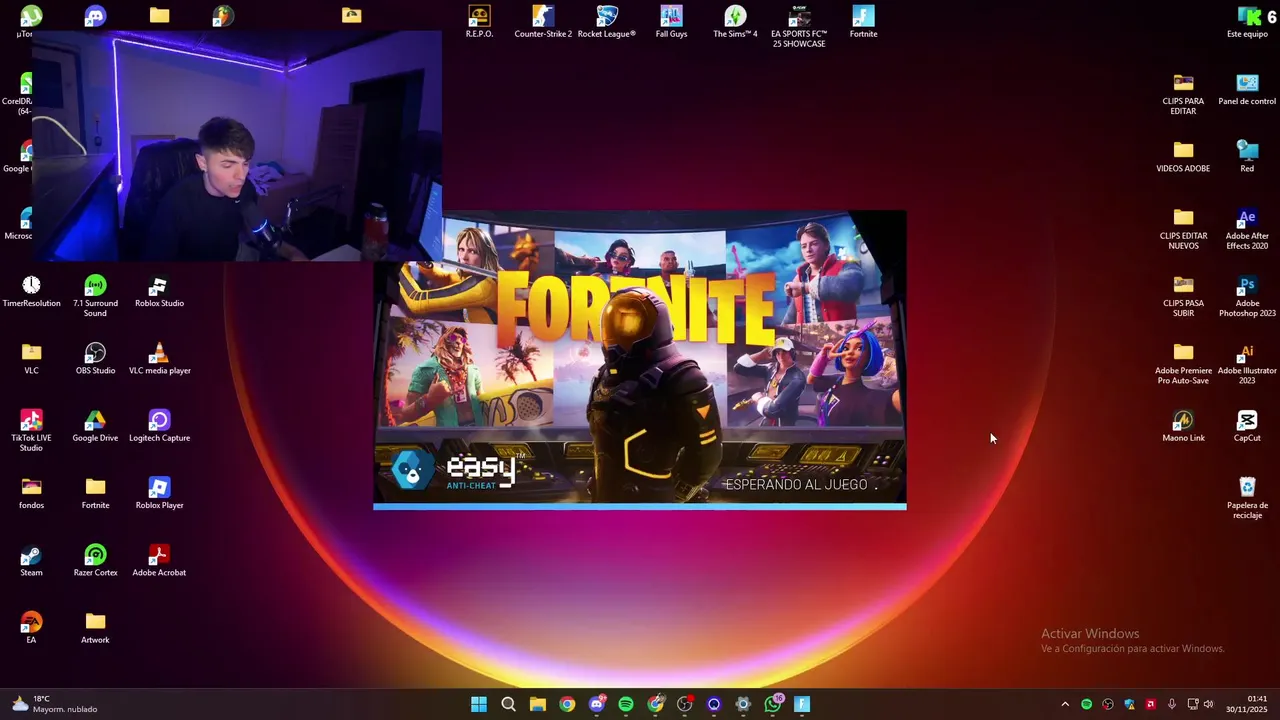The width and height of the screenshot is (1280, 720).
Task: Switch to Spotify in taskbar
Action: tap(626, 704)
